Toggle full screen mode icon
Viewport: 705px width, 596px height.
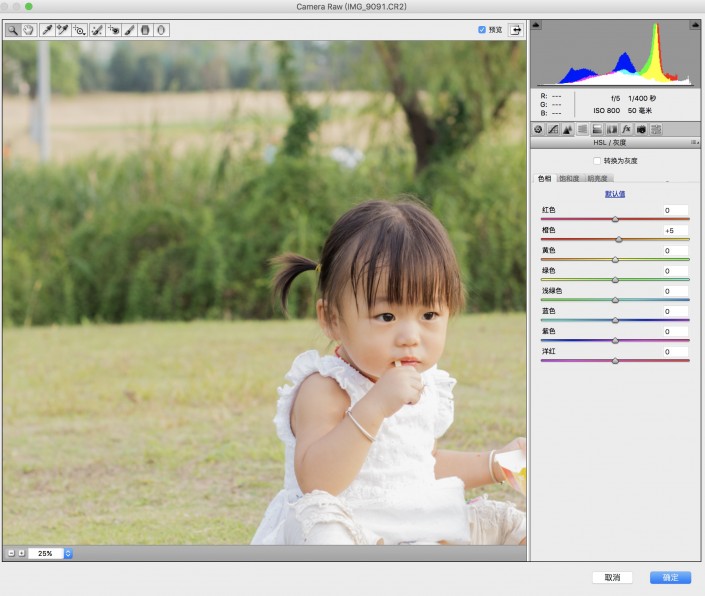coord(516,30)
